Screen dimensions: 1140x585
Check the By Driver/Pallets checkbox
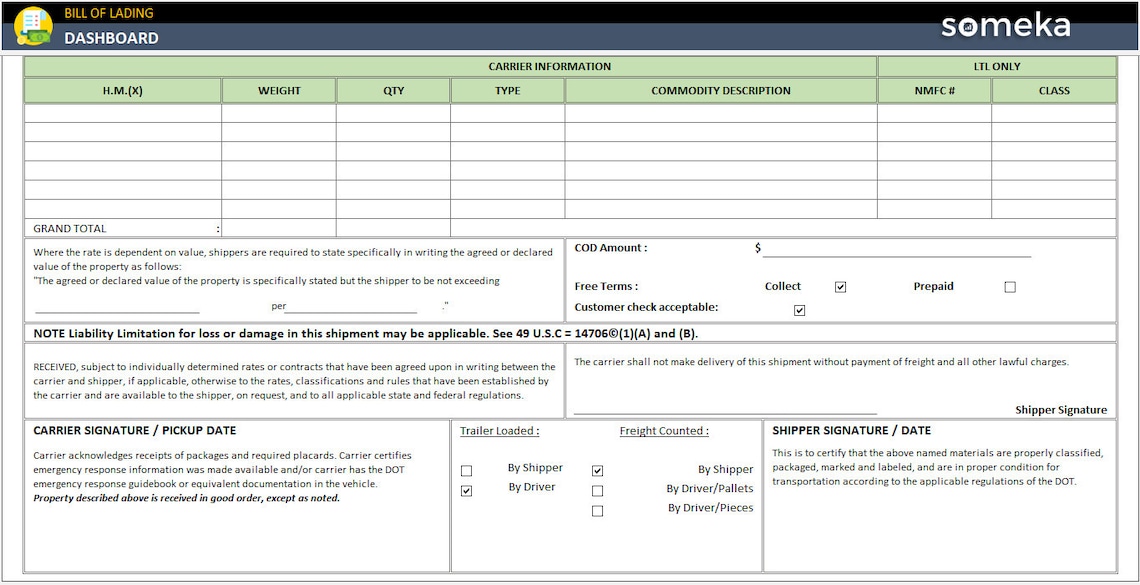[597, 490]
